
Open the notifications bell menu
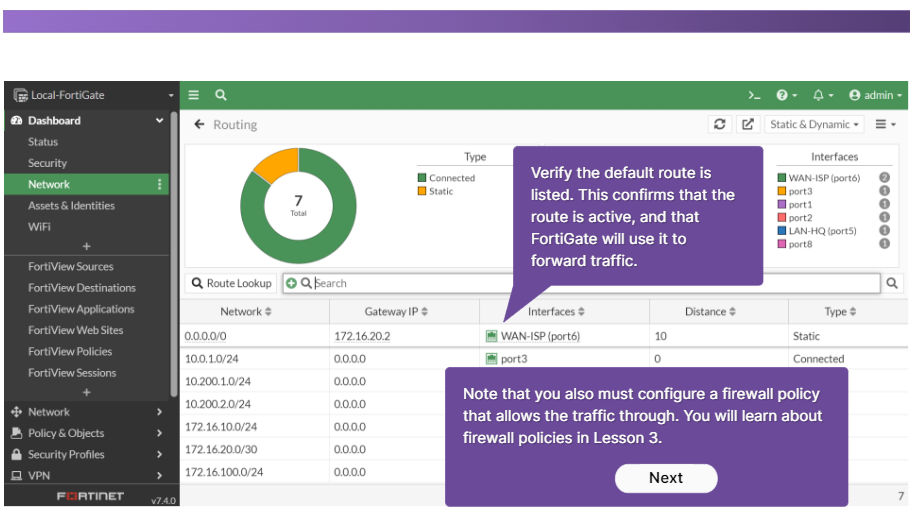pos(823,95)
